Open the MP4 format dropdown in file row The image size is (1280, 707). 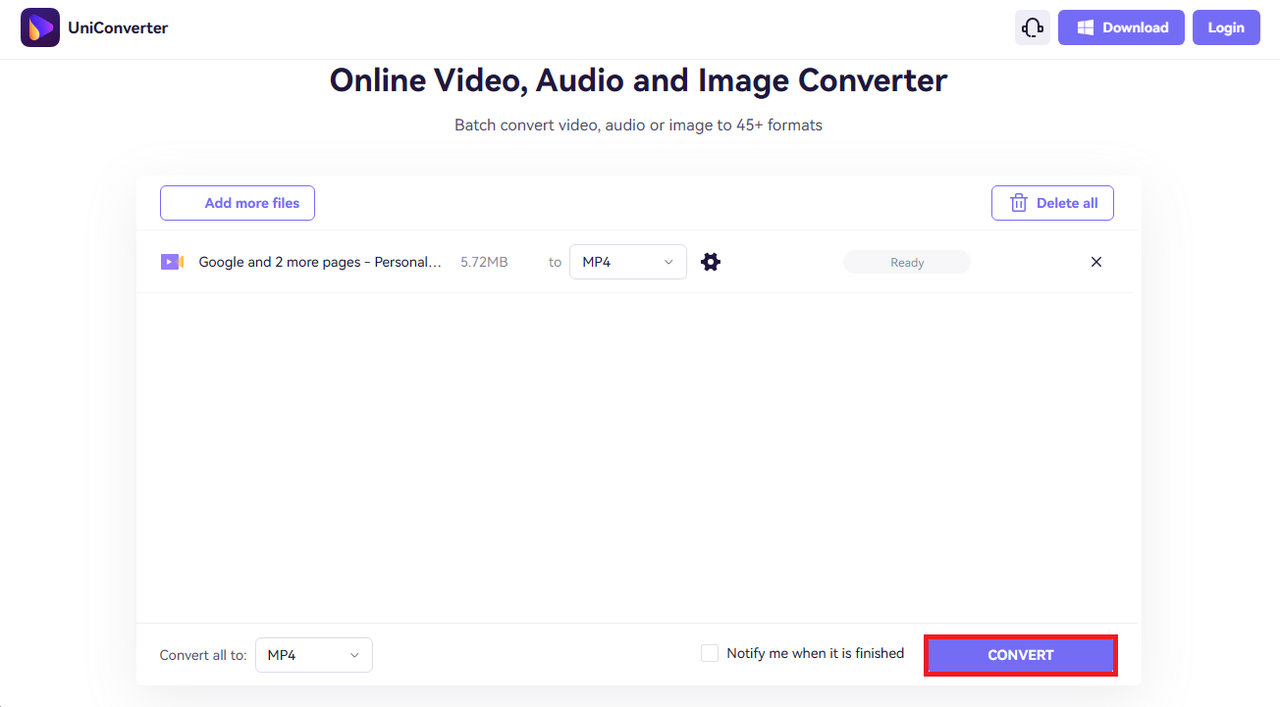pyautogui.click(x=628, y=262)
